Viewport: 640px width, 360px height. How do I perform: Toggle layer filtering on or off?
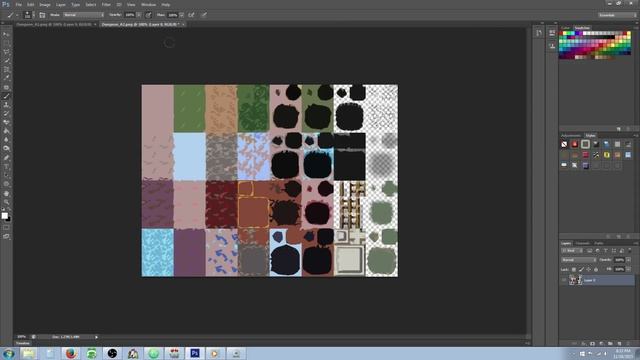[x=630, y=250]
